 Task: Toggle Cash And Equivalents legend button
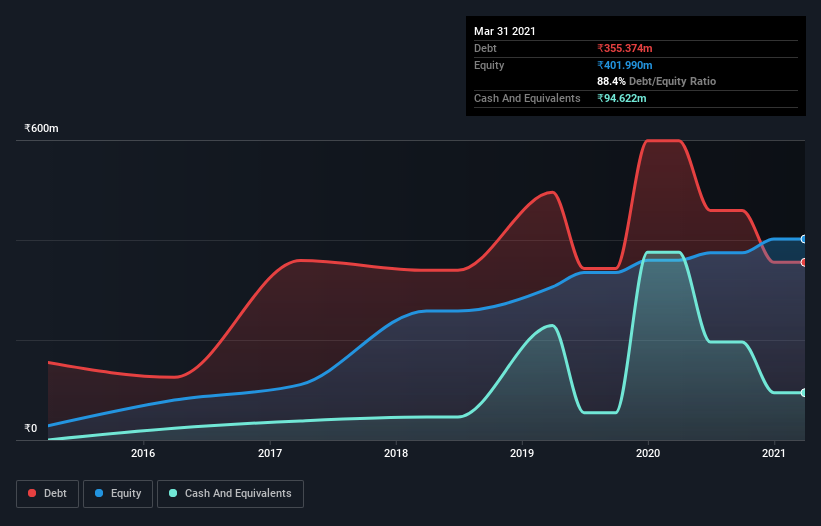click(x=230, y=494)
